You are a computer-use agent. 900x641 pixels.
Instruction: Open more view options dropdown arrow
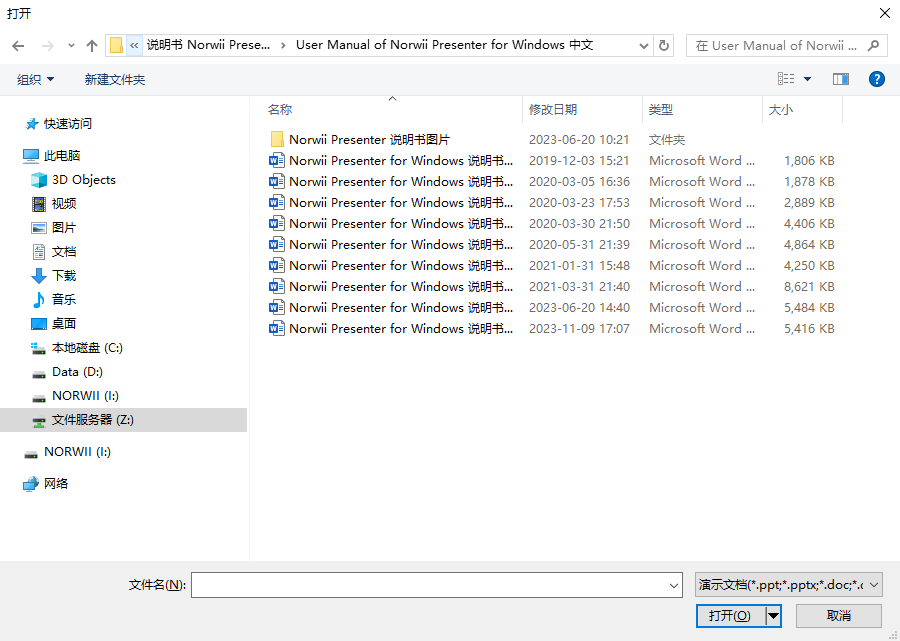click(808, 79)
